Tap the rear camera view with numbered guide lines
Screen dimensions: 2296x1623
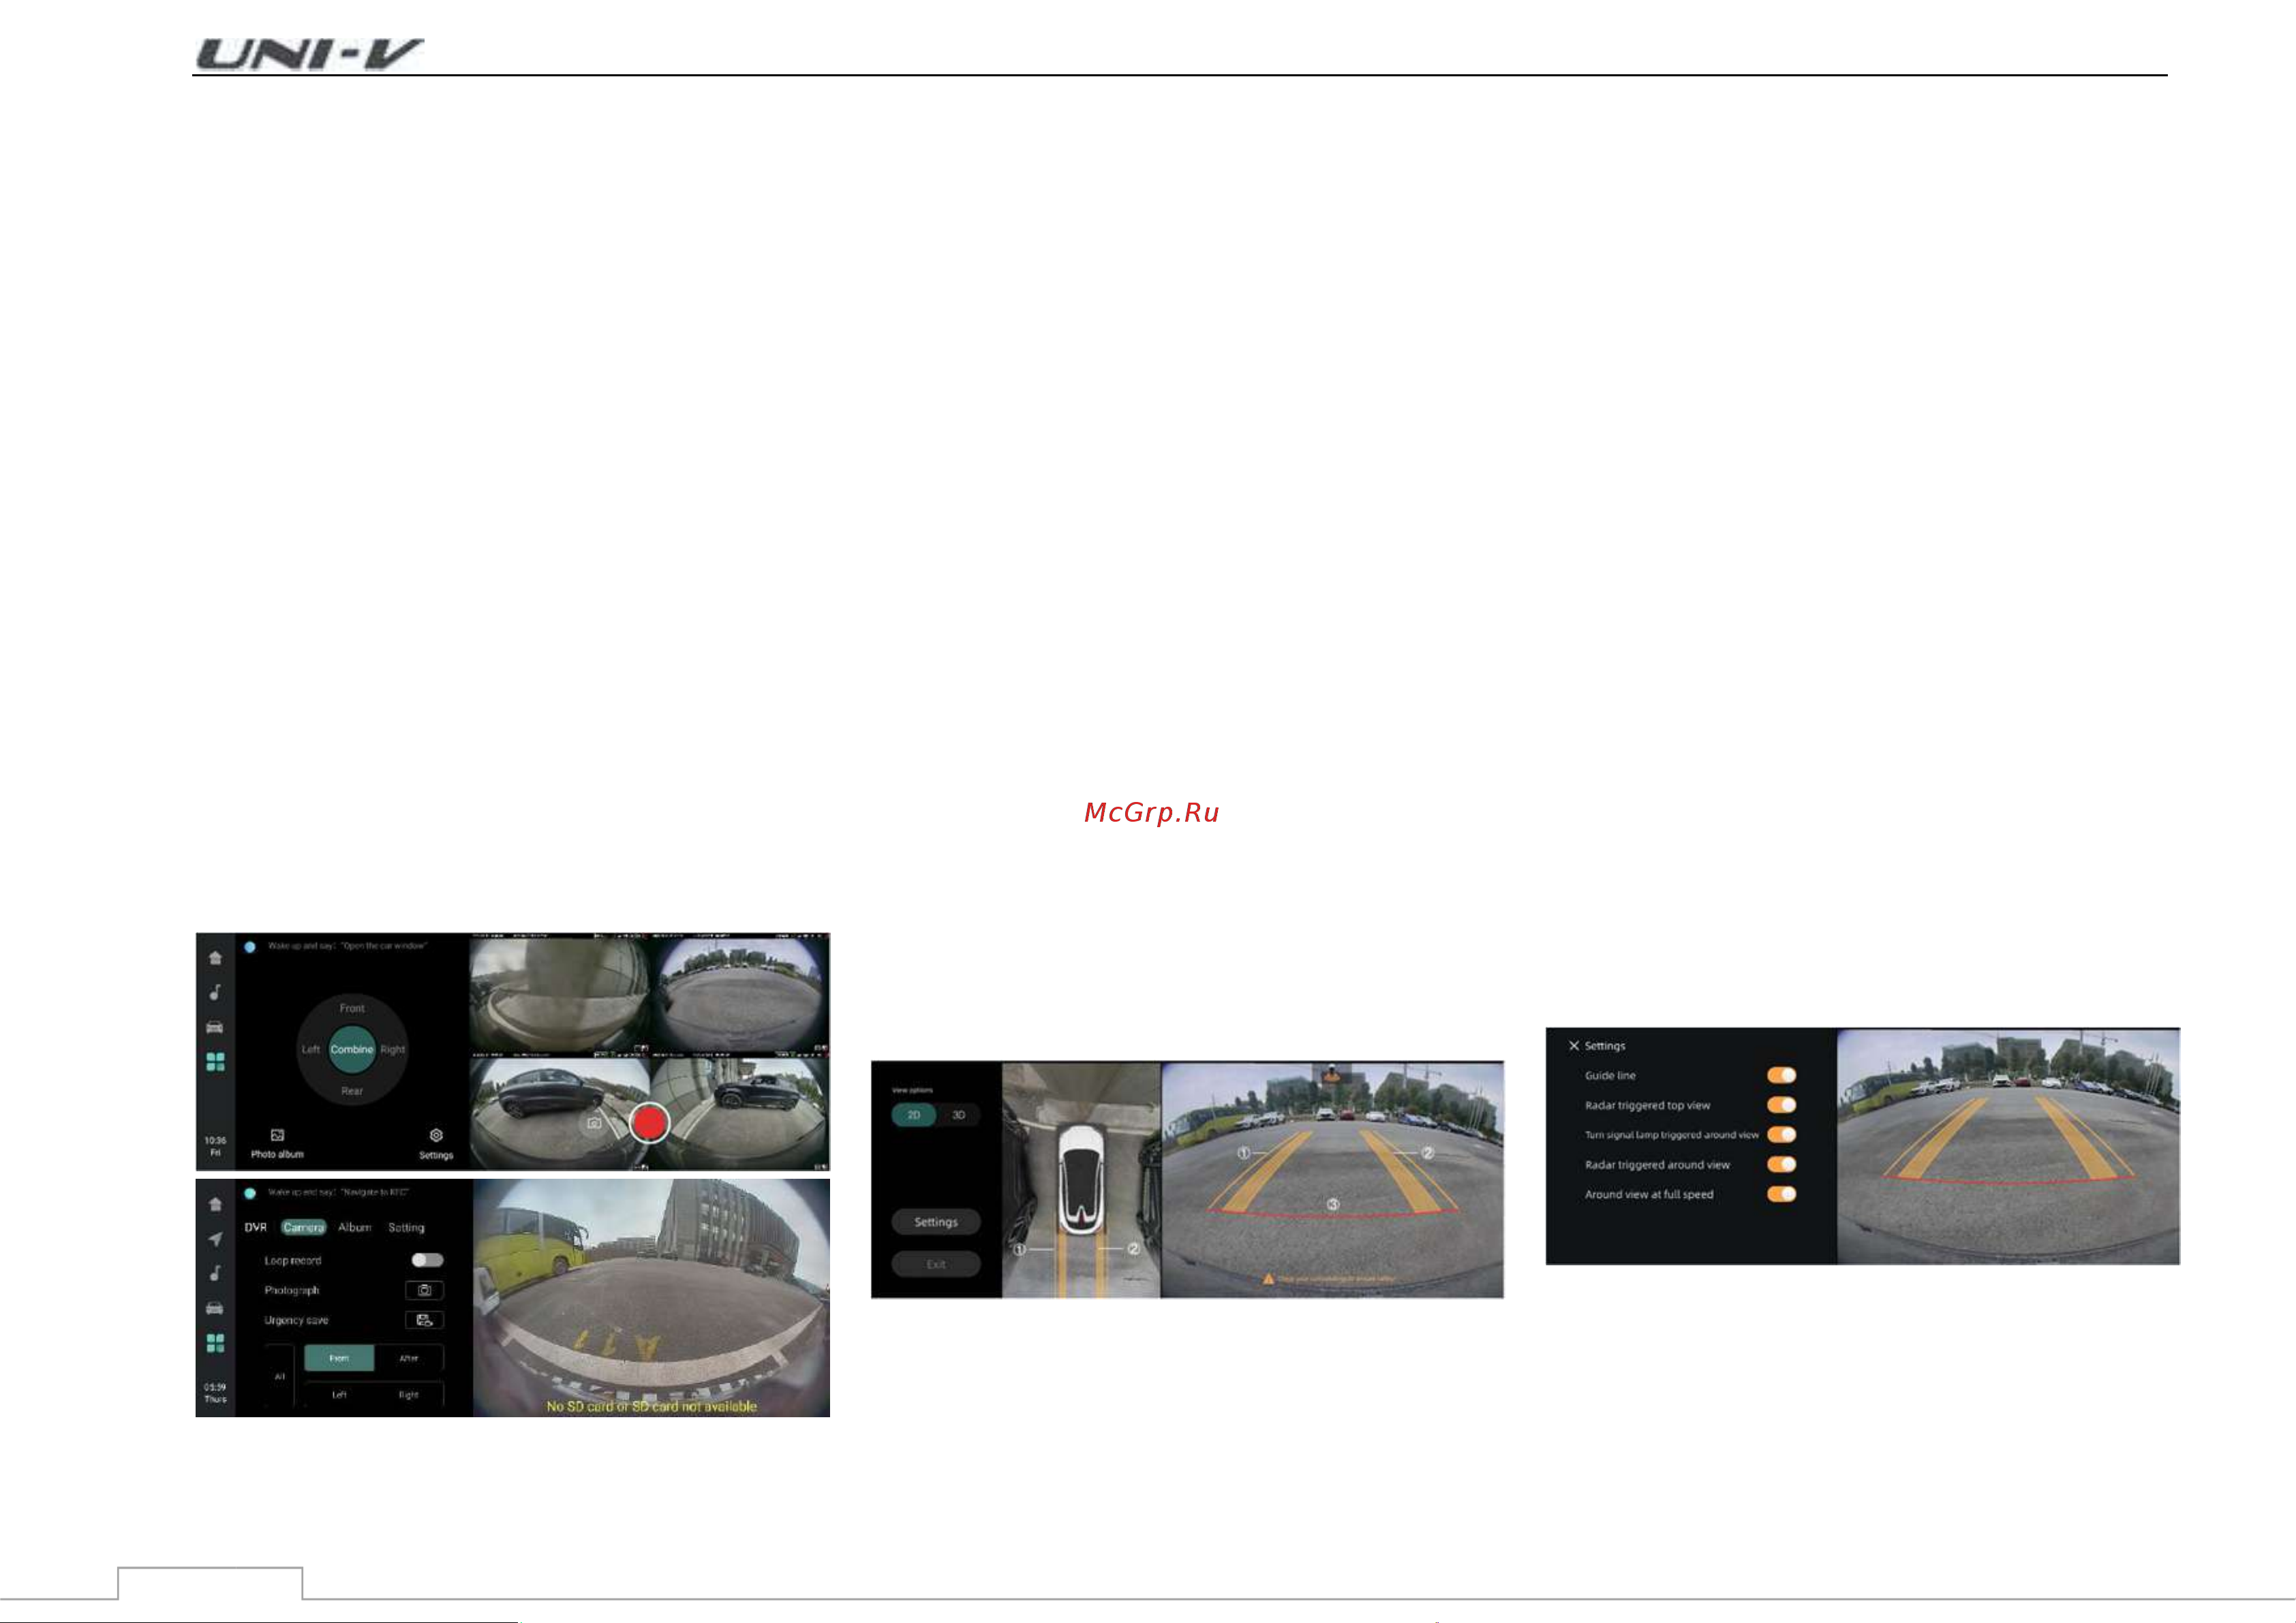pyautogui.click(x=1332, y=1180)
